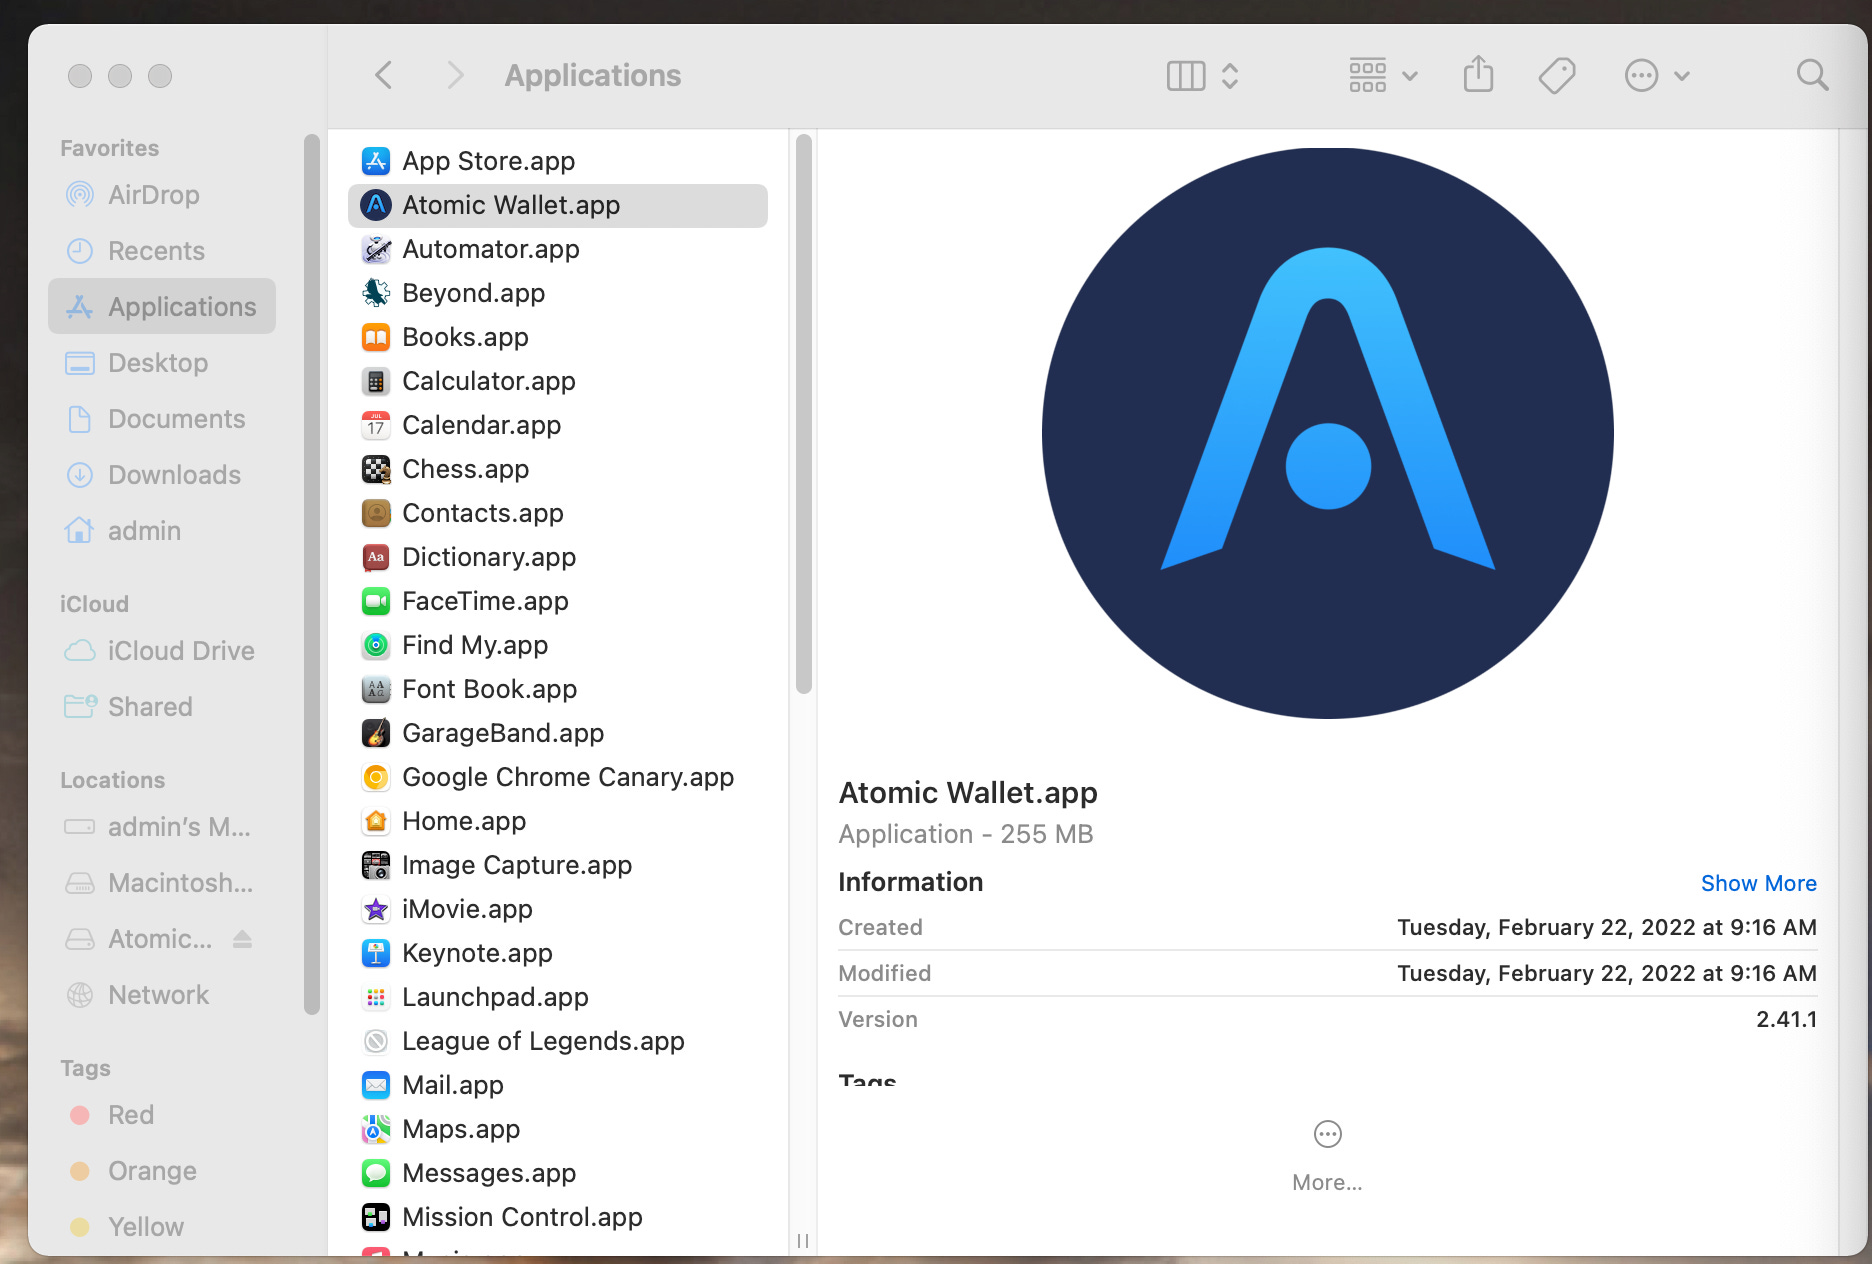Screen dimensions: 1872x1264
Task: Click the FaceTime app icon
Action: pyautogui.click(x=376, y=601)
